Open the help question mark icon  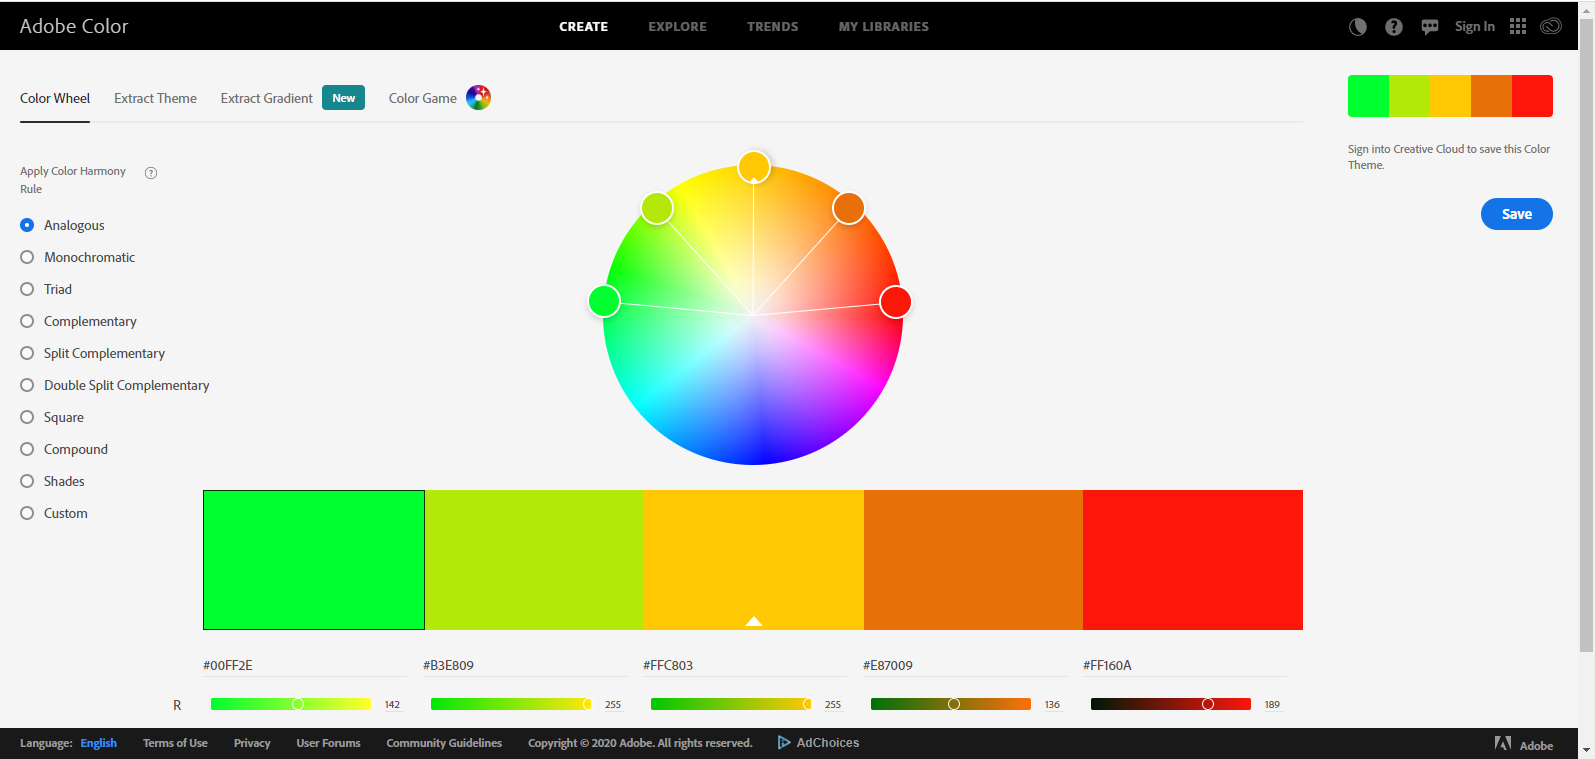(x=1394, y=27)
